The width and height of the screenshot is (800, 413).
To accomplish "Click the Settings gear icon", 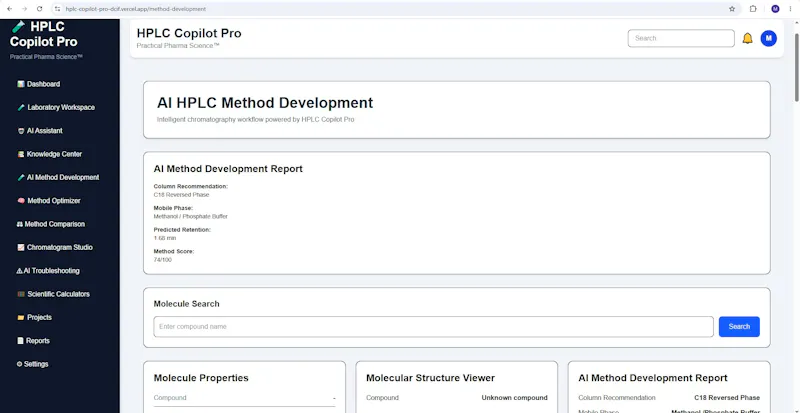I will (x=19, y=365).
